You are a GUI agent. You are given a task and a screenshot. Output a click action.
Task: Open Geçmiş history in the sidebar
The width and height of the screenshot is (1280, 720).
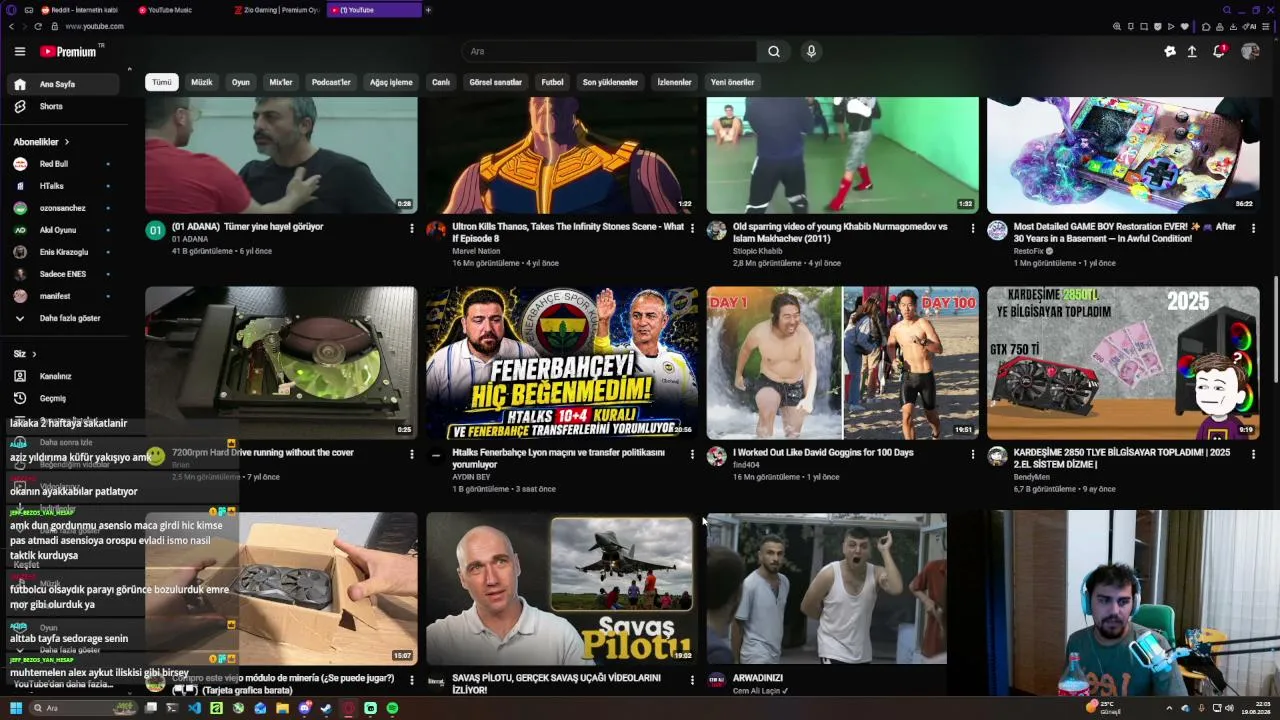[x=64, y=398]
